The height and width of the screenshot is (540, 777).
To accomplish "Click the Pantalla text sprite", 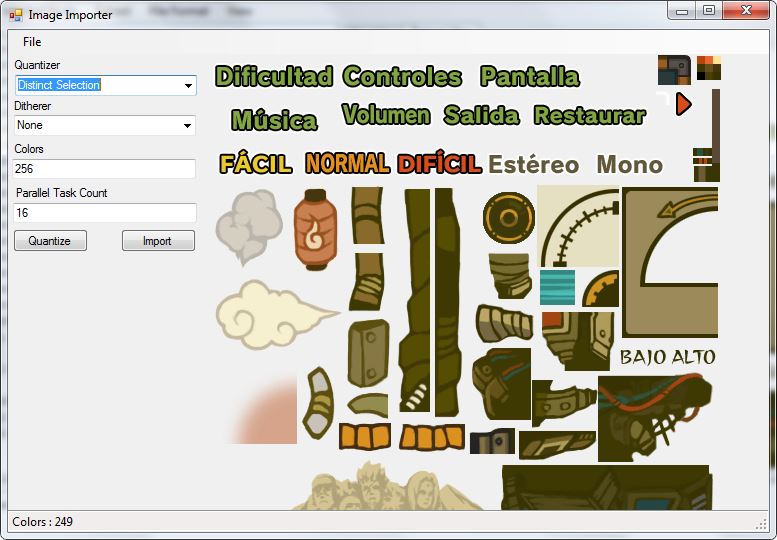I will click(x=530, y=76).
